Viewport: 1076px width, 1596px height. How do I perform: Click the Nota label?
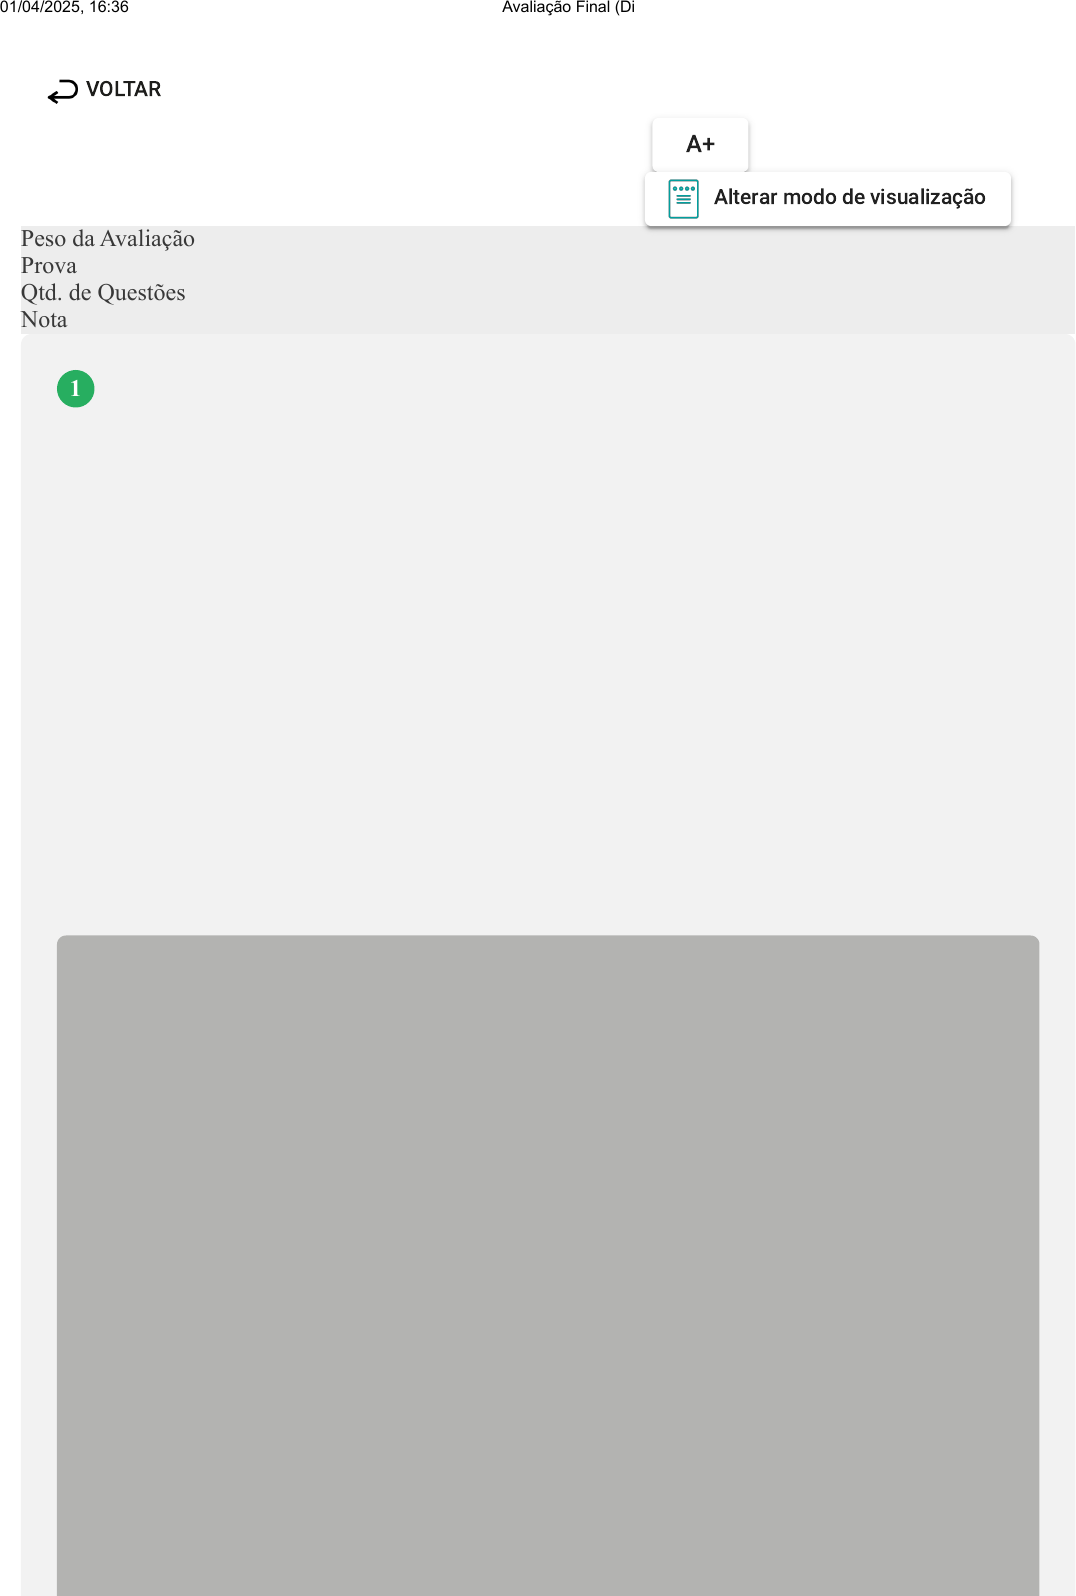pyautogui.click(x=44, y=320)
